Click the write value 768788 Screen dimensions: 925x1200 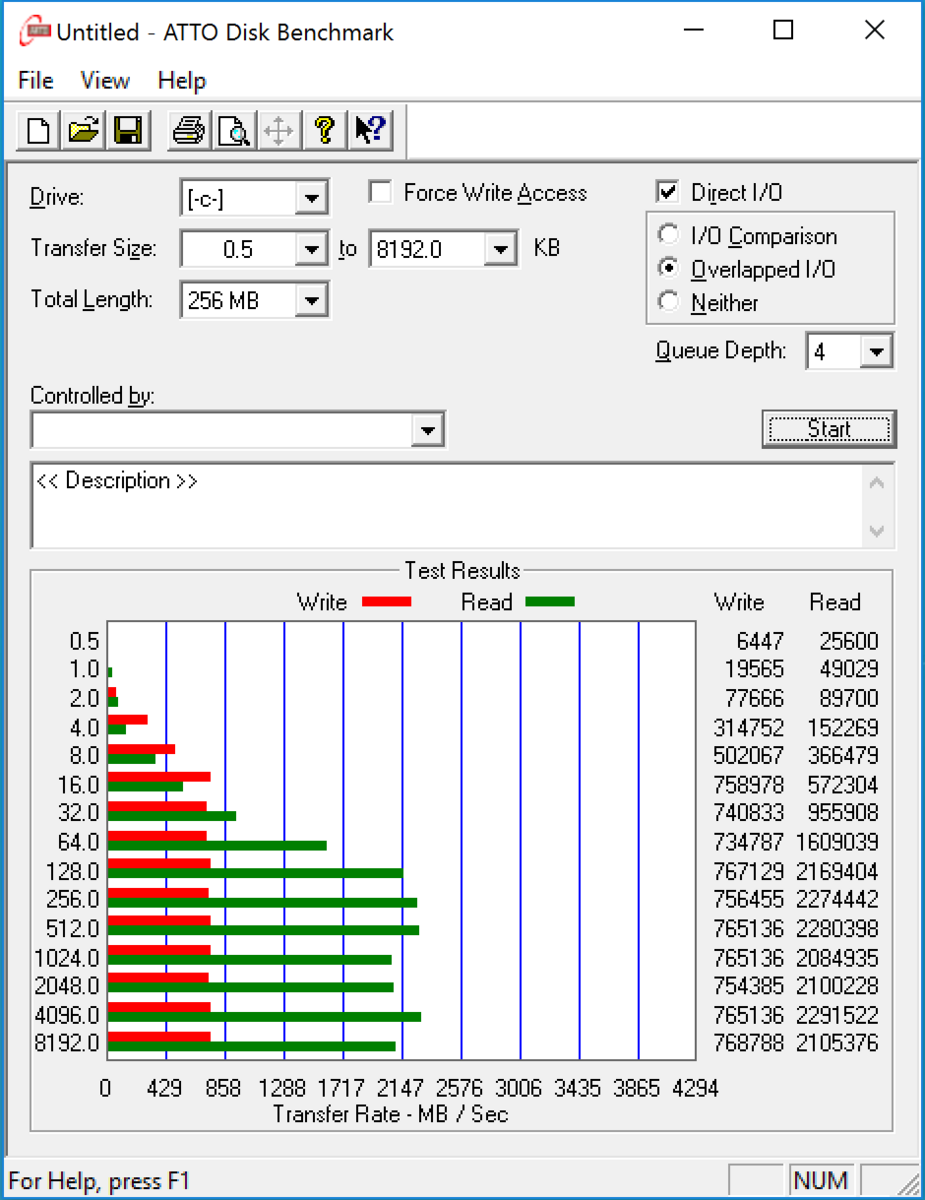tap(749, 1044)
